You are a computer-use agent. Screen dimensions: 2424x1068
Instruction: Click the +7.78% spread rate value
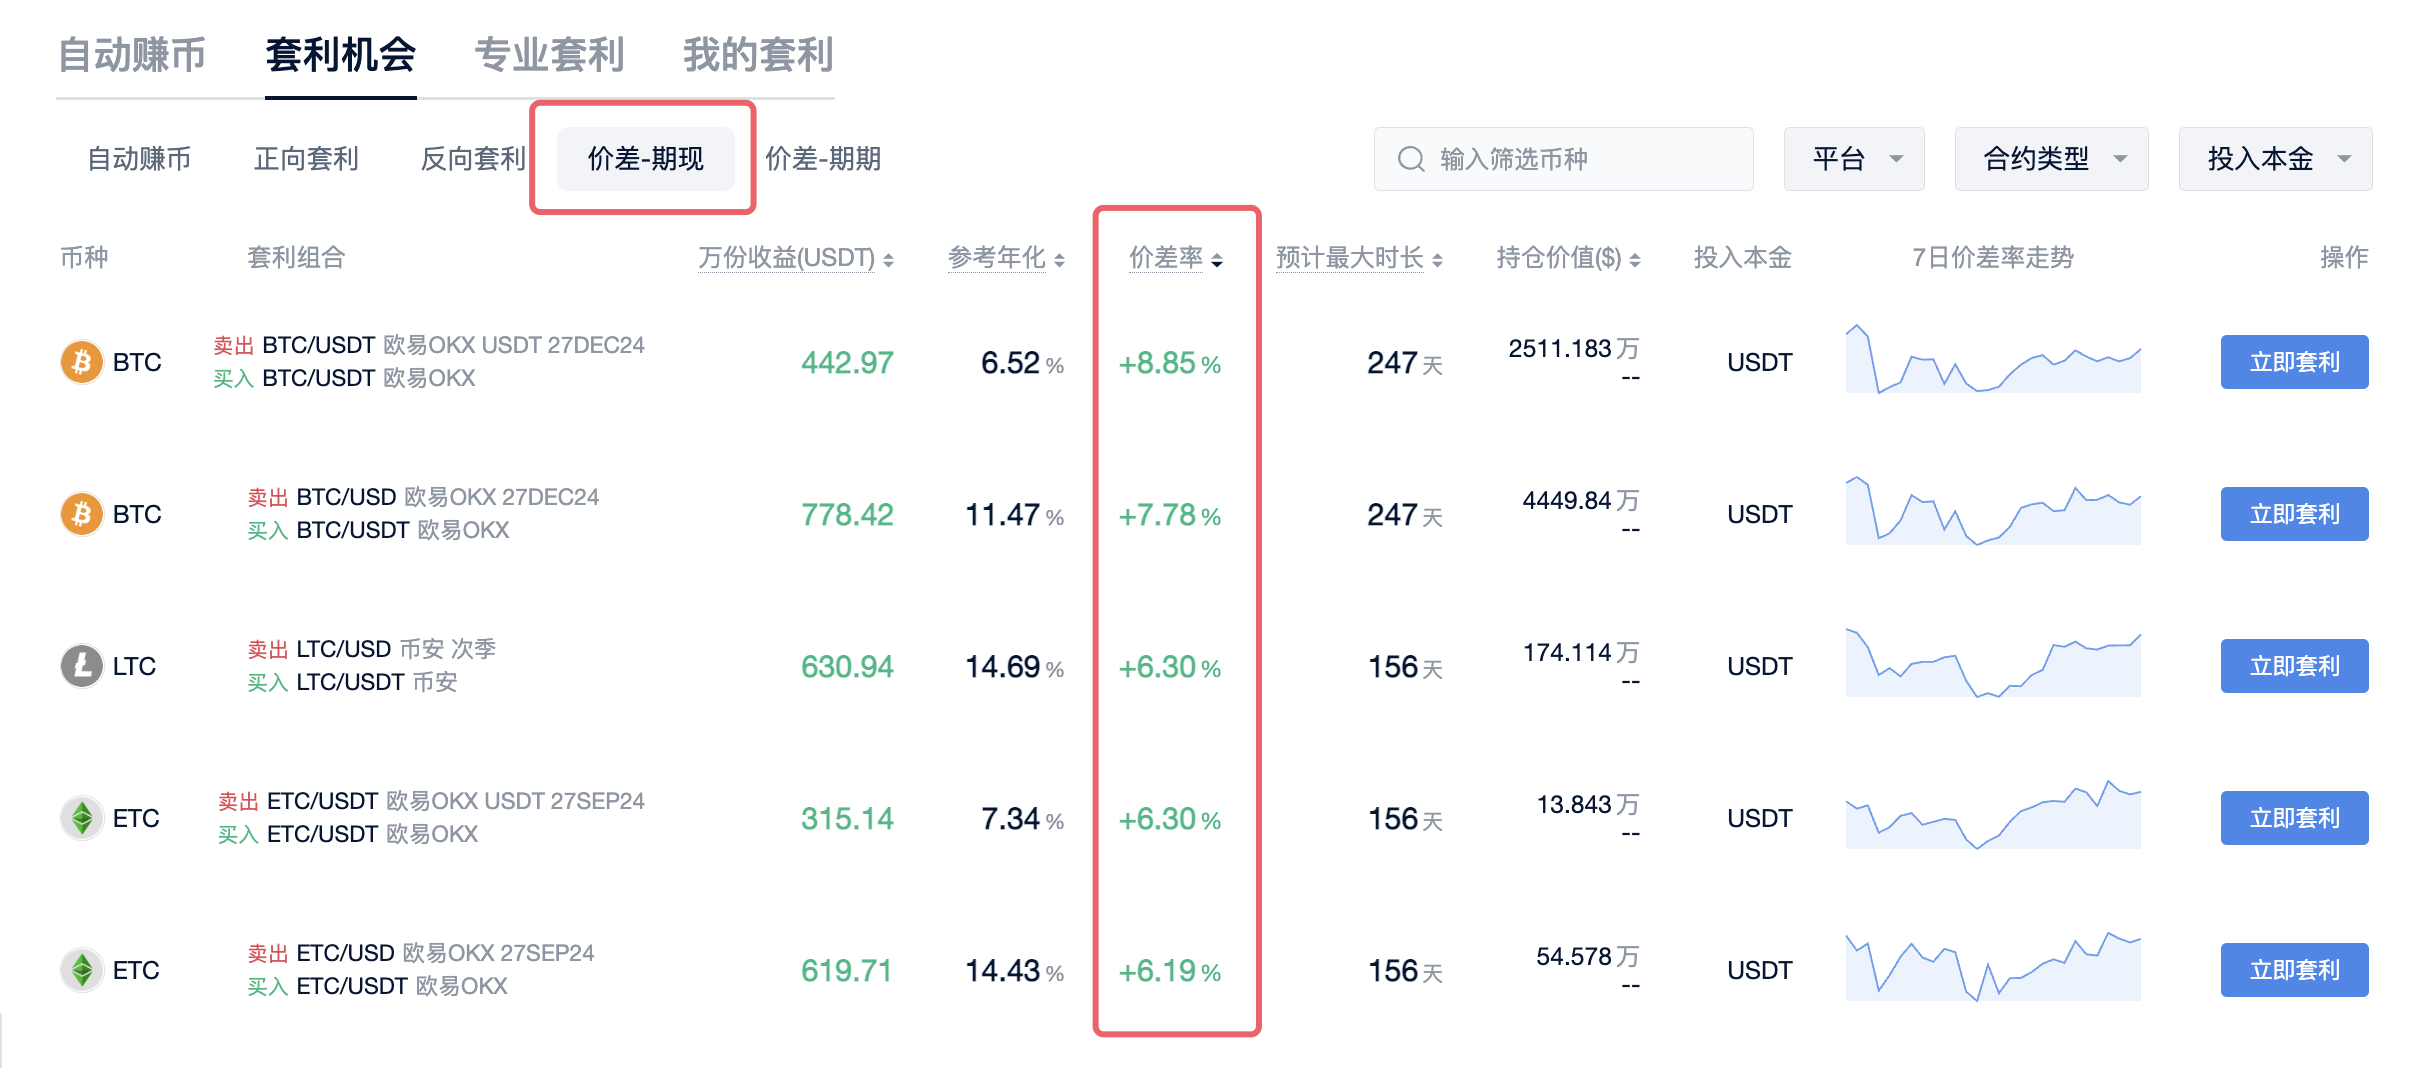[x=1170, y=515]
